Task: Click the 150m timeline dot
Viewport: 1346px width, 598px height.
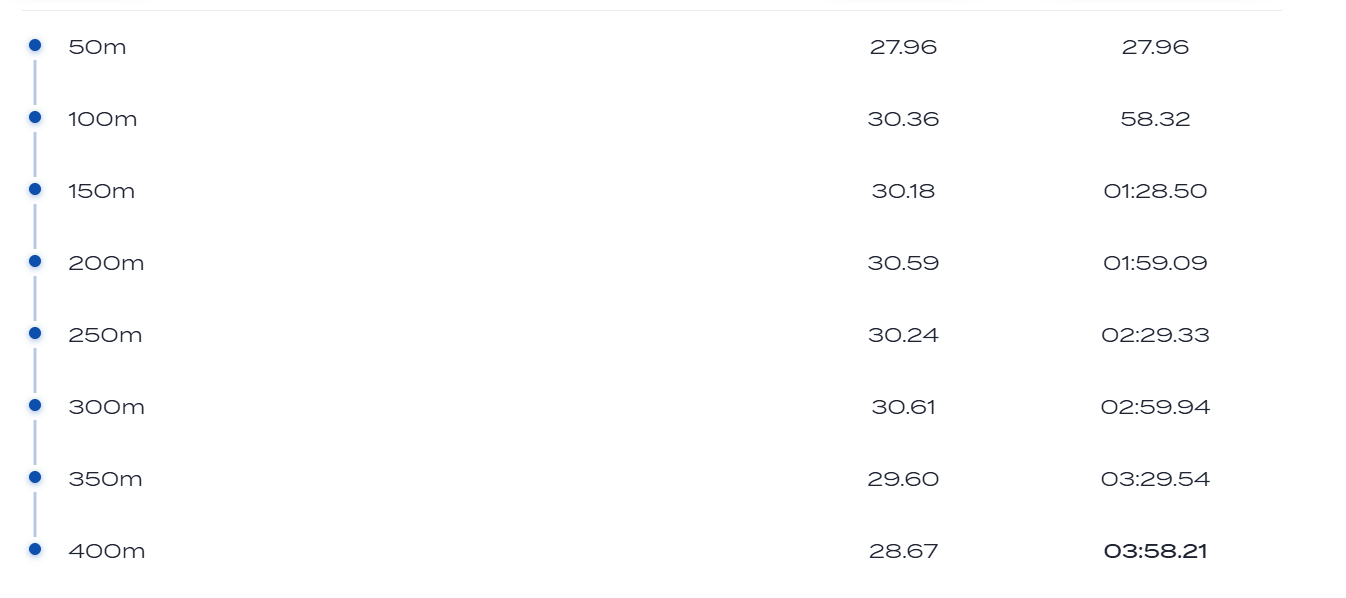Action: pyautogui.click(x=35, y=189)
